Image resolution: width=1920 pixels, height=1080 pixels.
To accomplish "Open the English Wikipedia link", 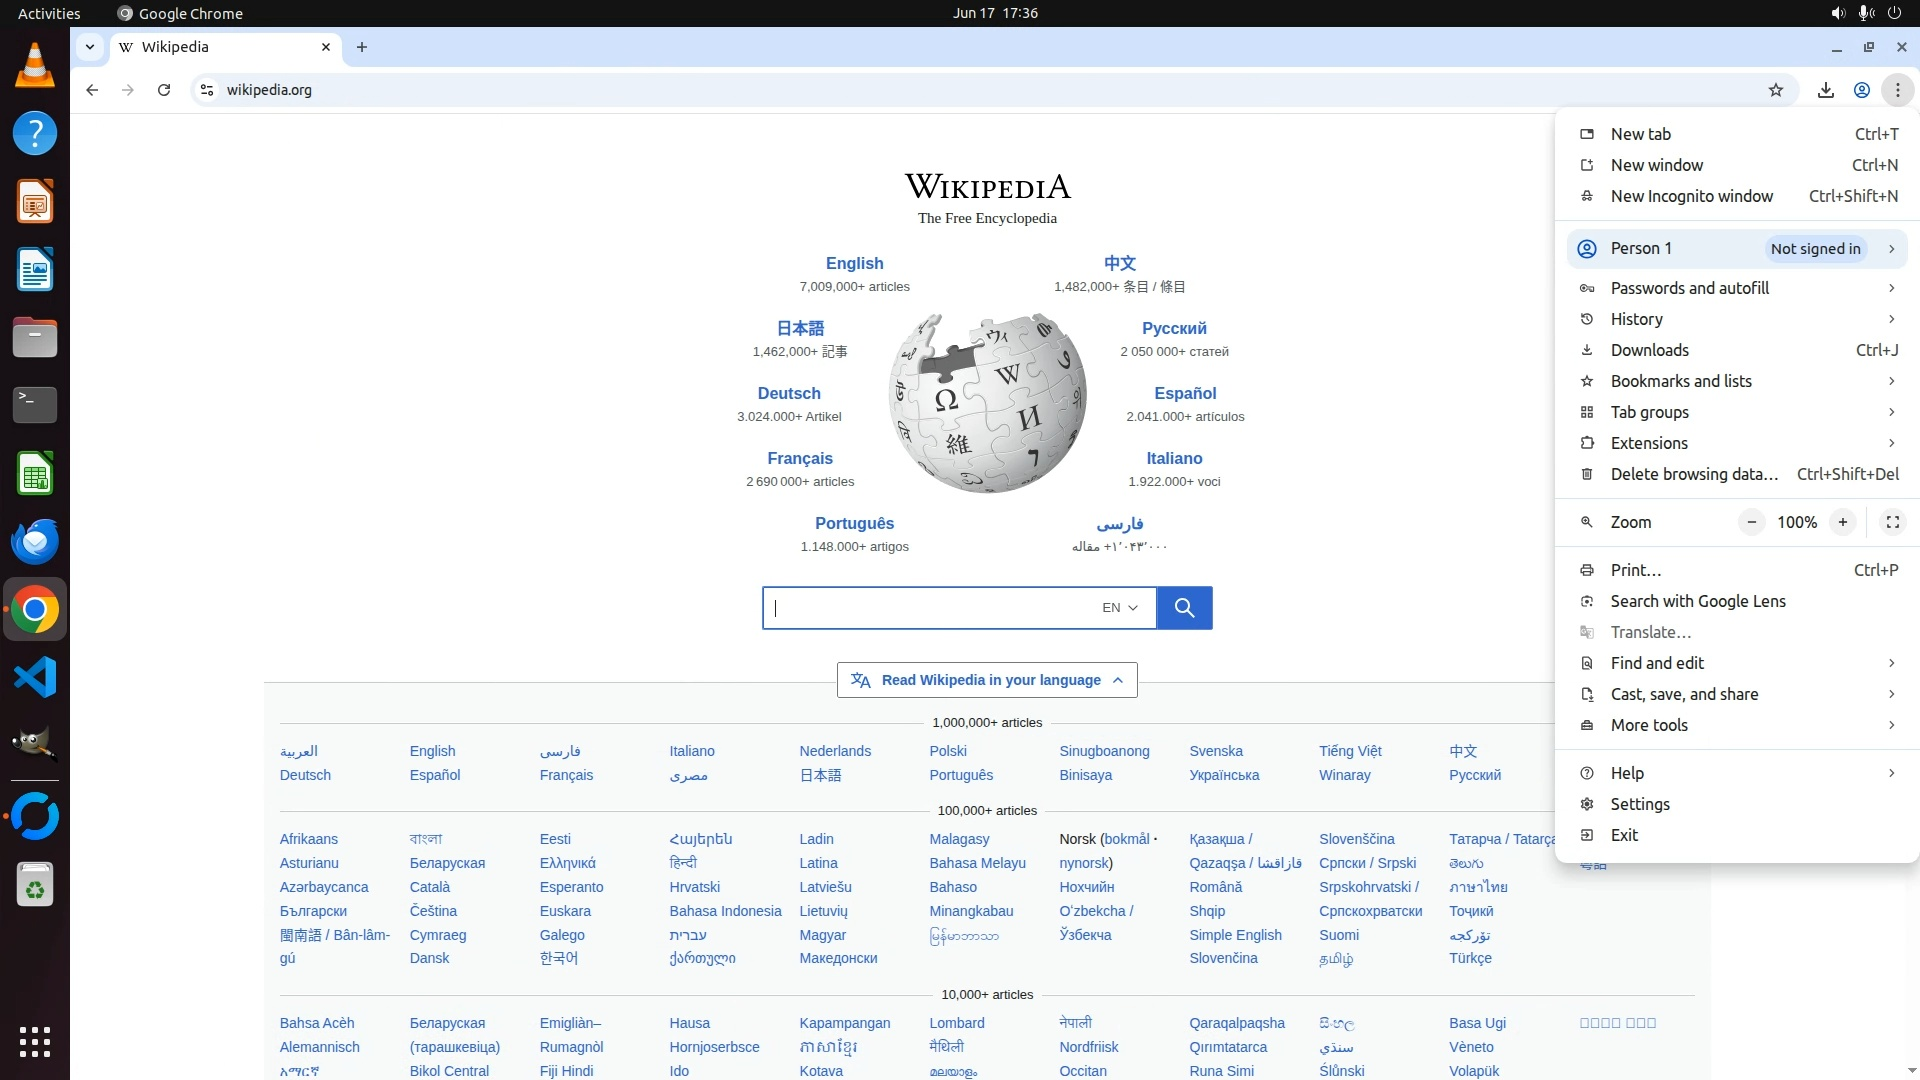I will click(854, 263).
